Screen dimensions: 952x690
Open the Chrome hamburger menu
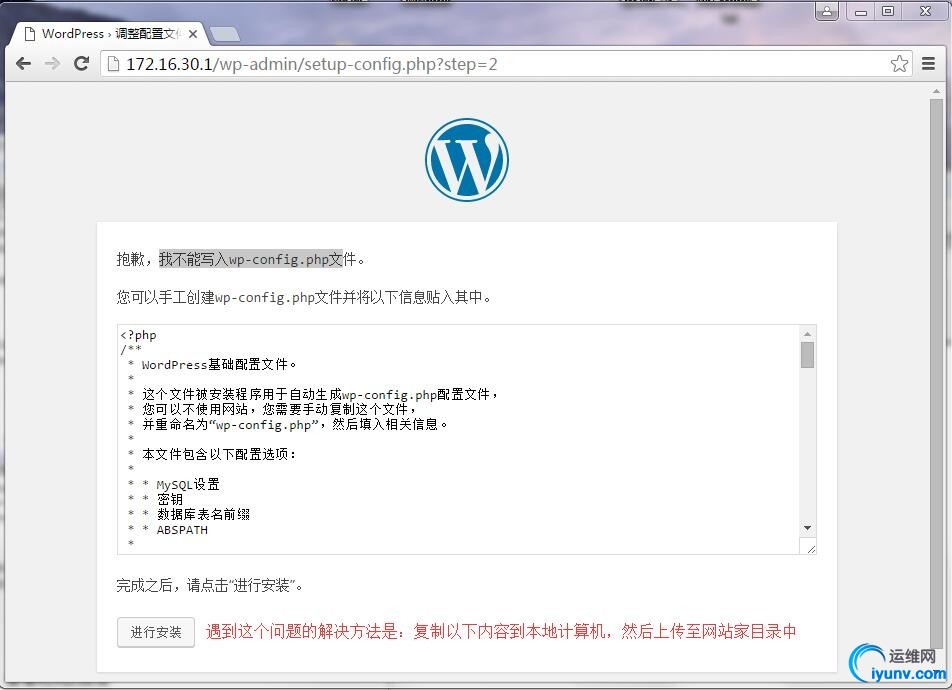coord(928,64)
